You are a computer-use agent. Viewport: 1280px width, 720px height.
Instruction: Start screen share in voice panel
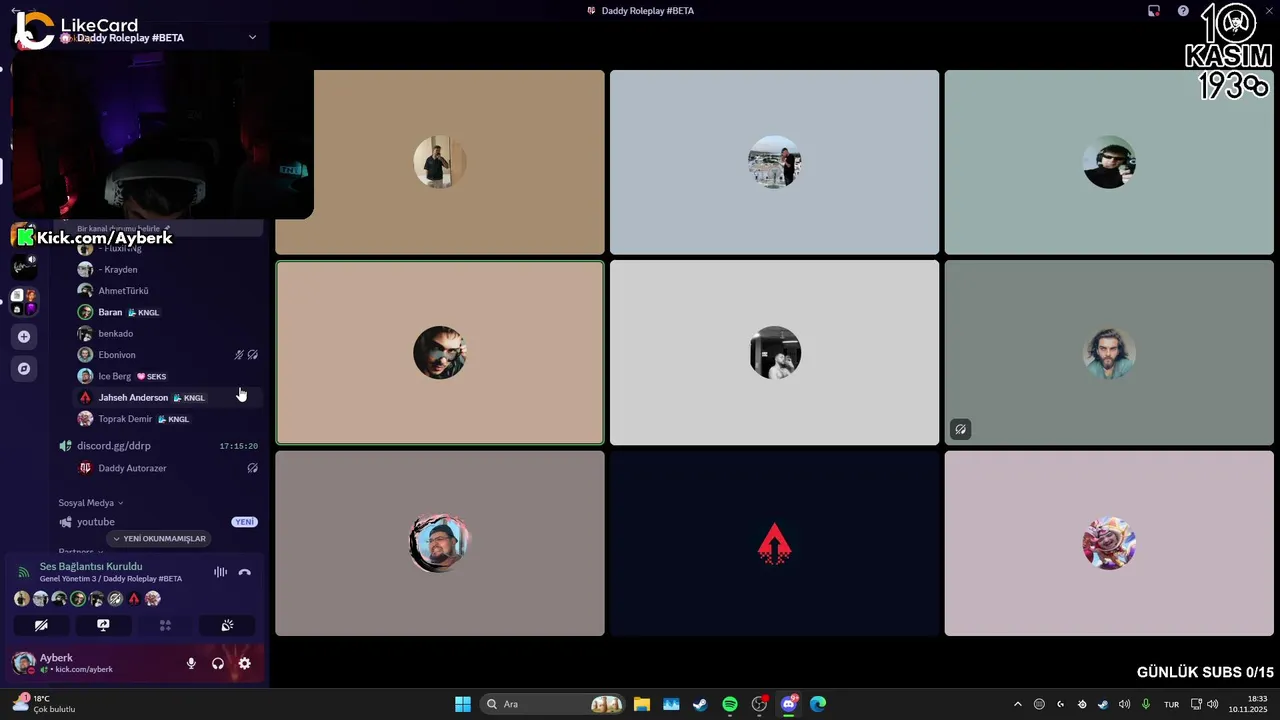(x=103, y=625)
